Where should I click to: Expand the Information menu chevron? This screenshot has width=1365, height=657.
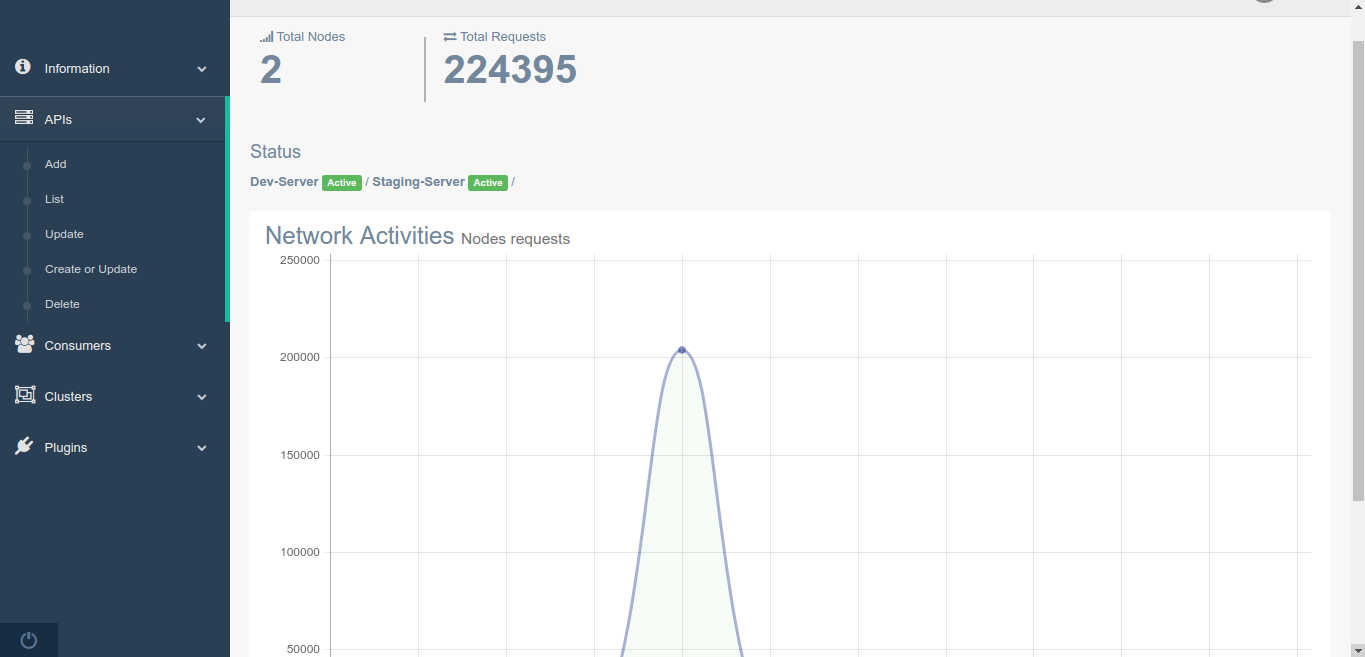202,69
